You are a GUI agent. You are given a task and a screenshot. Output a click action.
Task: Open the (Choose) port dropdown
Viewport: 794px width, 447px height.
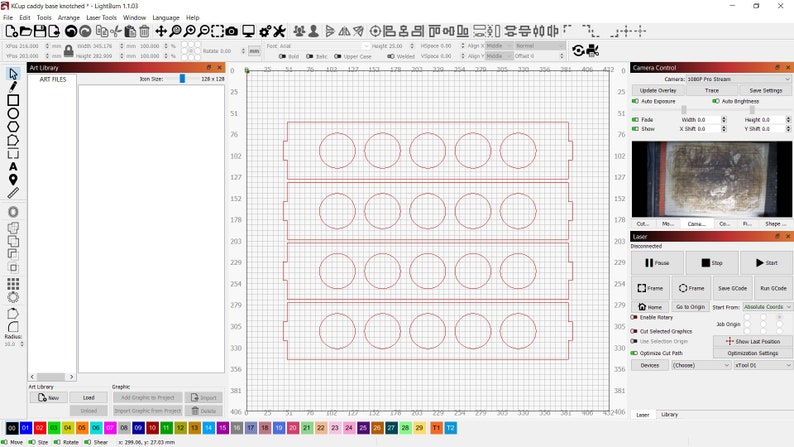pos(701,365)
